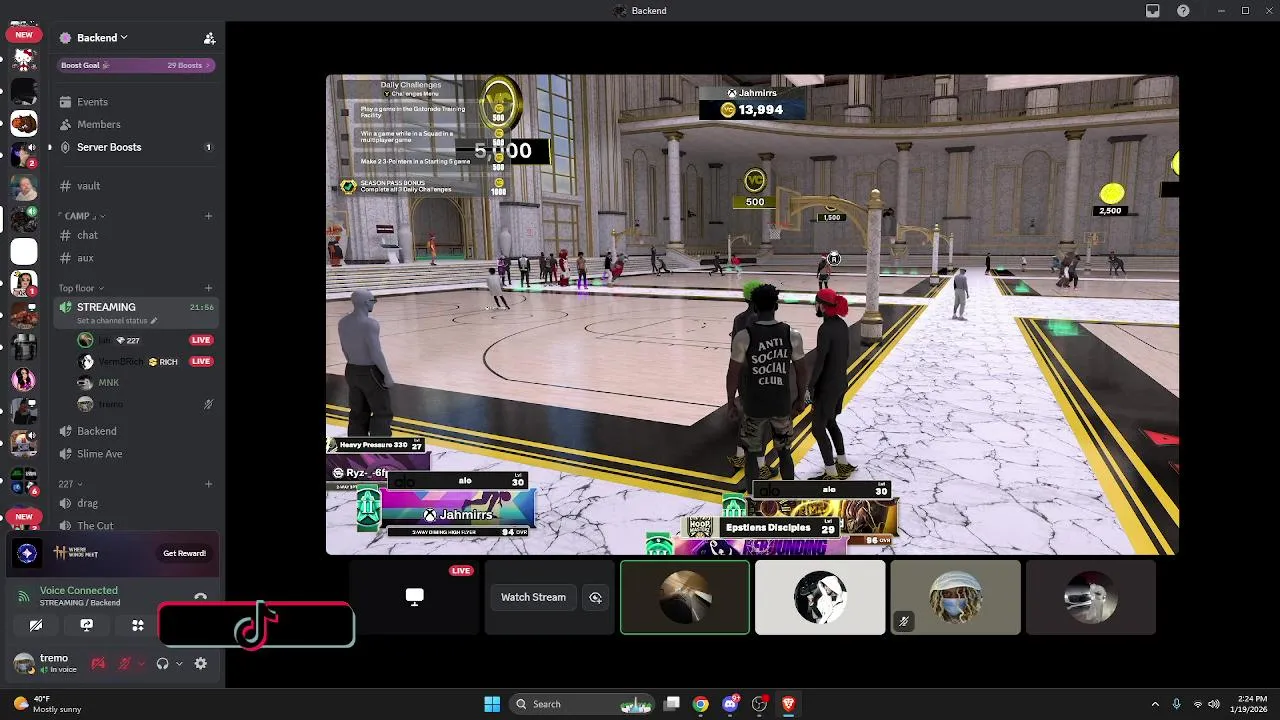Click the screen share icon in voice panel

87,625
